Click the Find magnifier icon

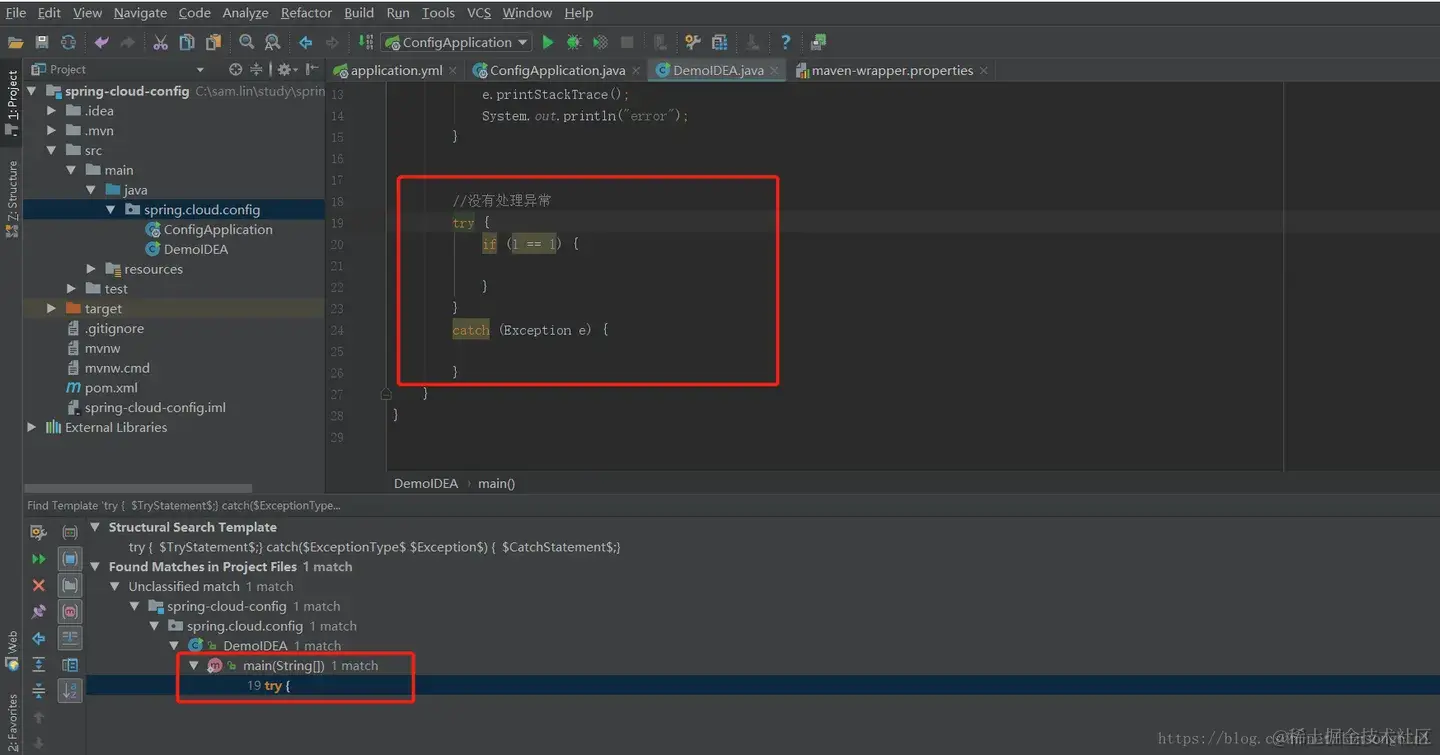pos(246,42)
